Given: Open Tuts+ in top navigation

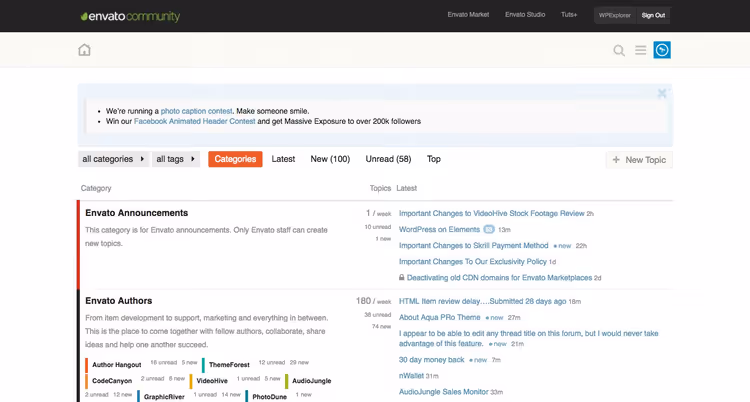Looking at the screenshot, I should (569, 15).
